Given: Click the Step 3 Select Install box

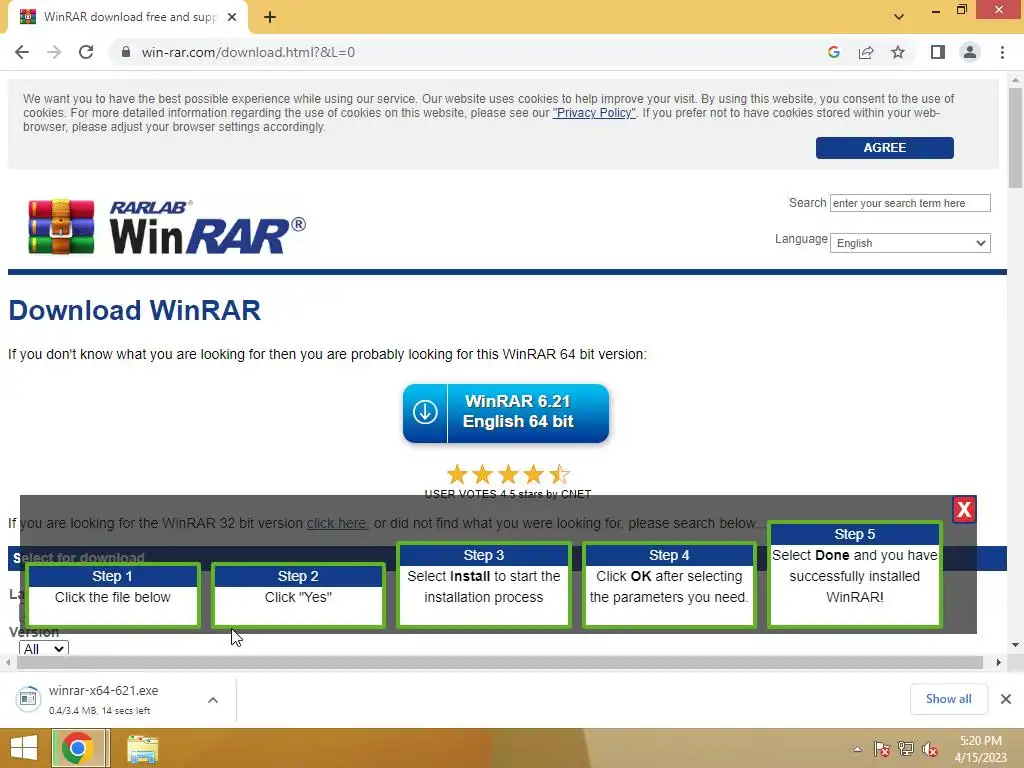Looking at the screenshot, I should [x=483, y=584].
